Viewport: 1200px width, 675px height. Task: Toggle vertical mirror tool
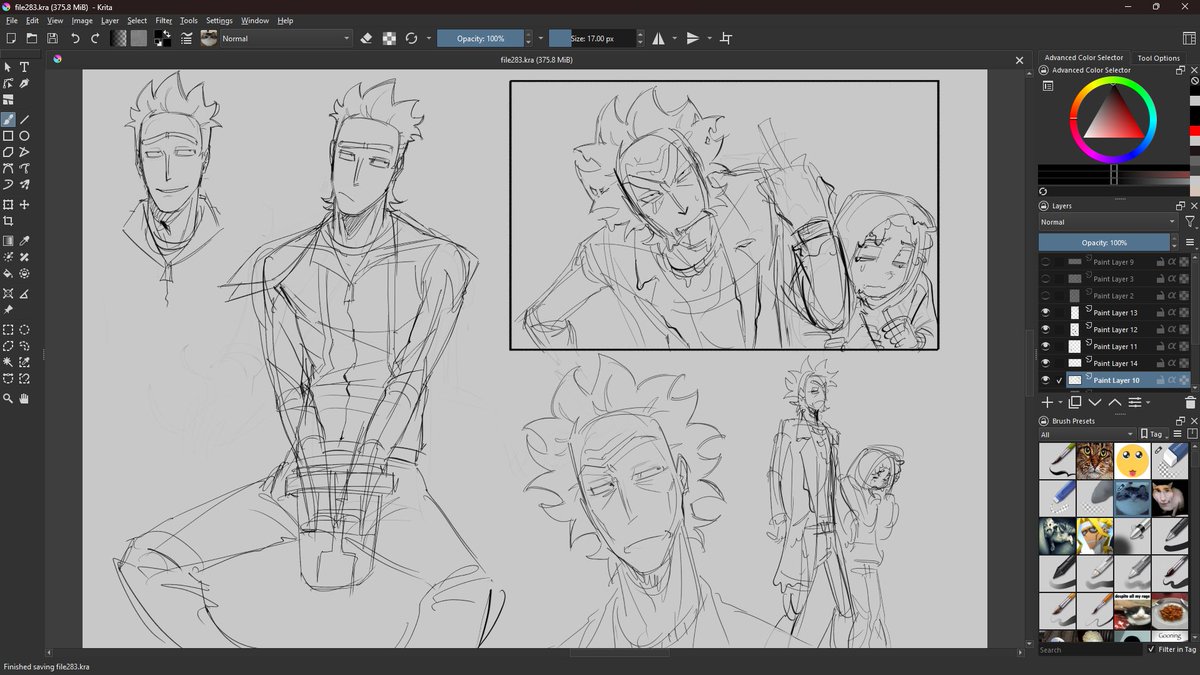click(693, 38)
